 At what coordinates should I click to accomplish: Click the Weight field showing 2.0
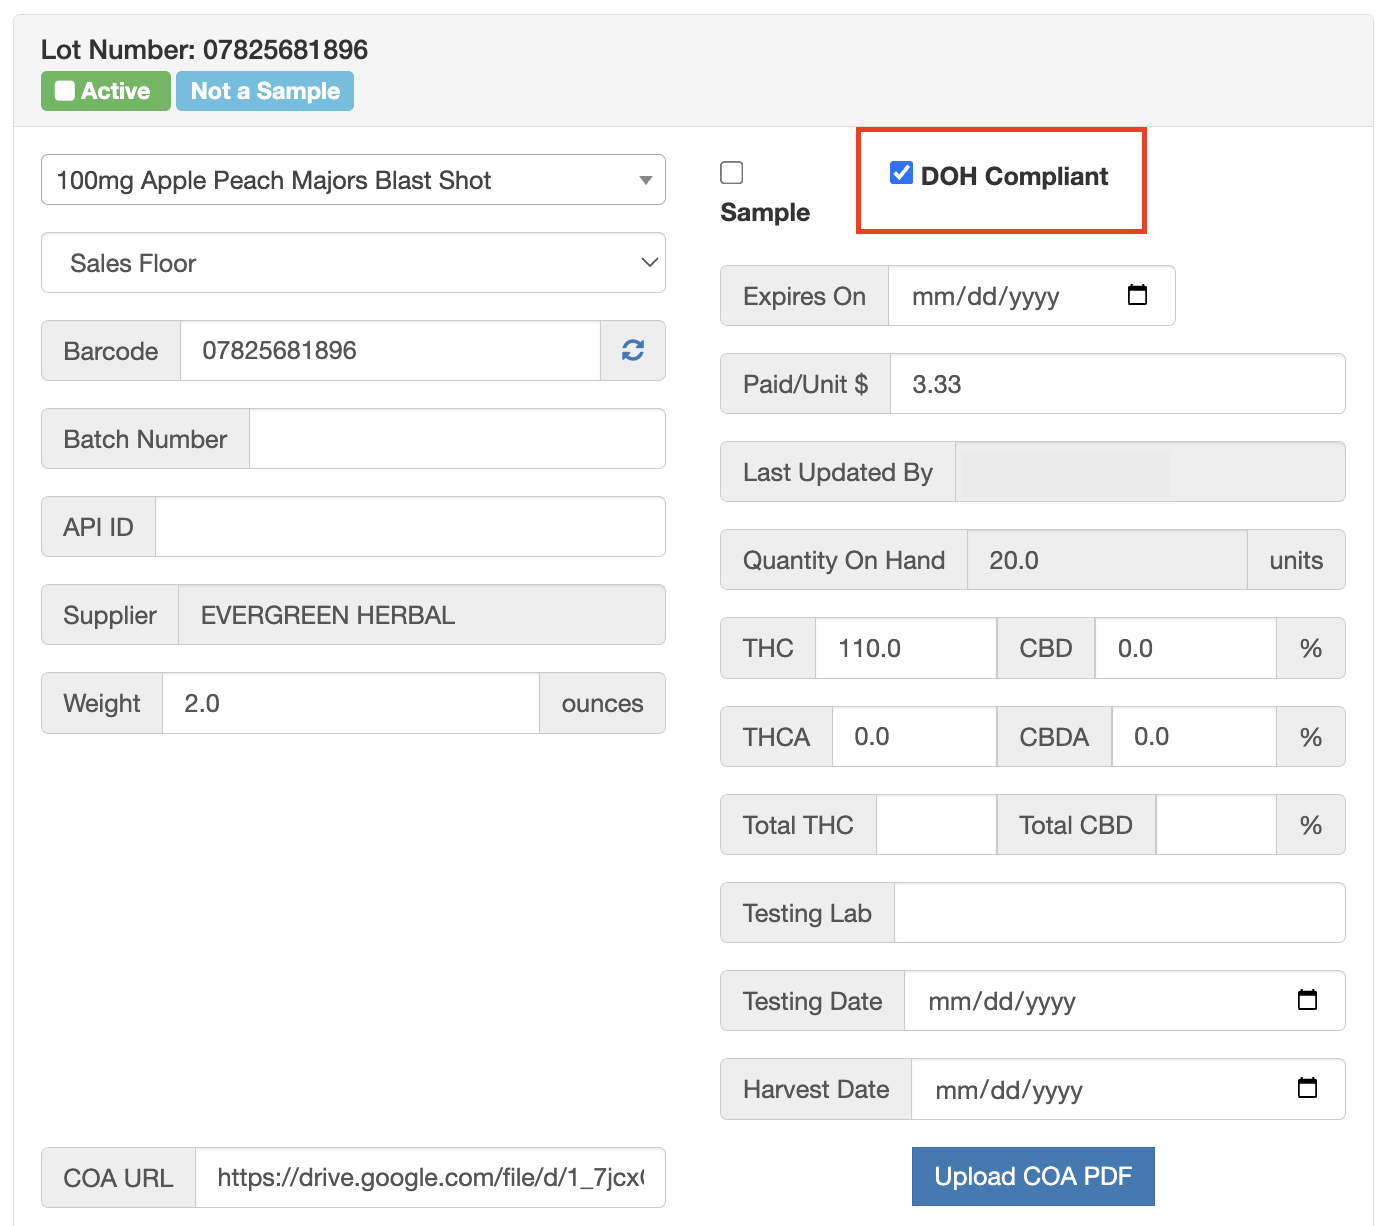click(x=350, y=703)
